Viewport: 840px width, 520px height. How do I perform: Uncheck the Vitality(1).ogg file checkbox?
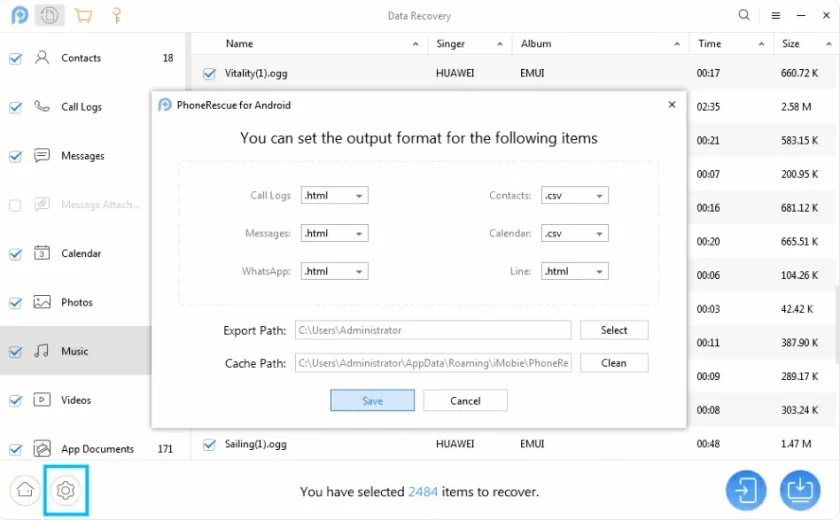(209, 73)
